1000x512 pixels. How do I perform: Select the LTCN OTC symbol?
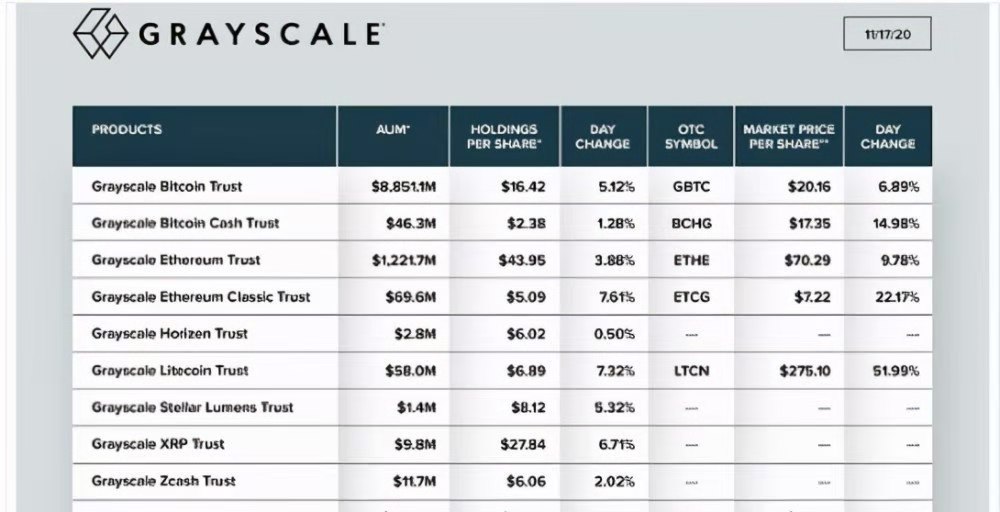point(690,370)
